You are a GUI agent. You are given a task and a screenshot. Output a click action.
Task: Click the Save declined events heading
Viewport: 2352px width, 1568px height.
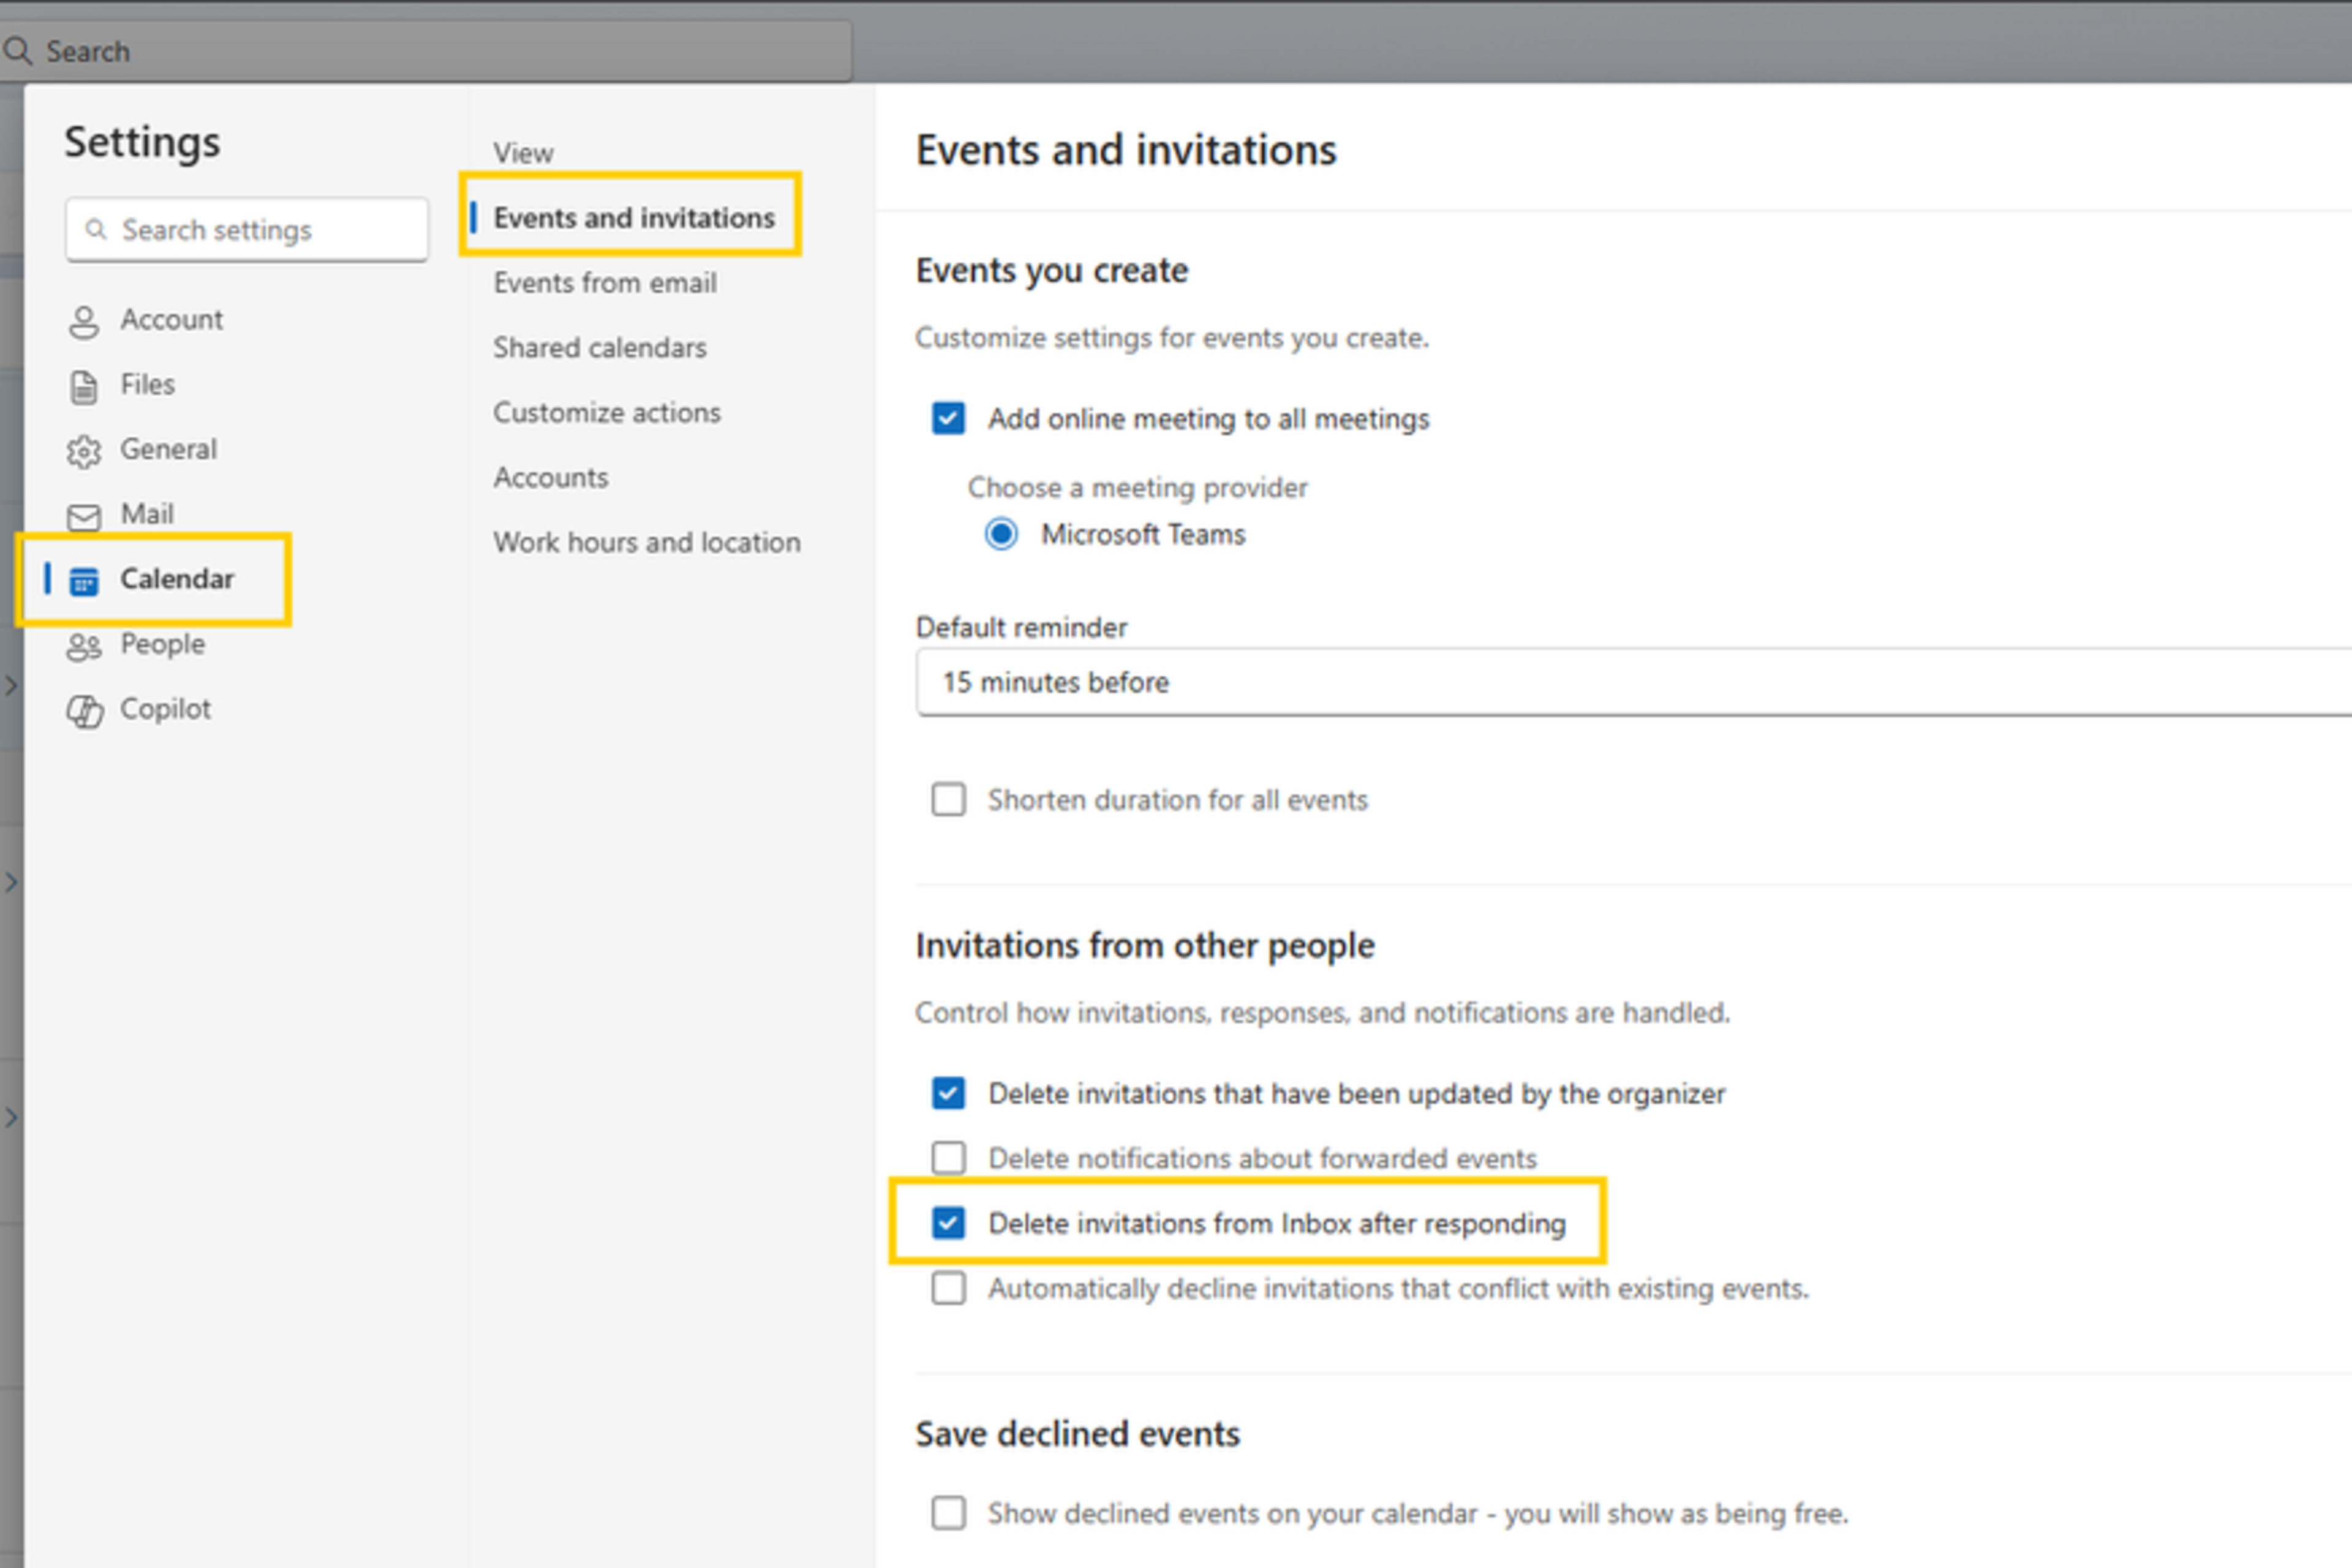[1078, 1434]
